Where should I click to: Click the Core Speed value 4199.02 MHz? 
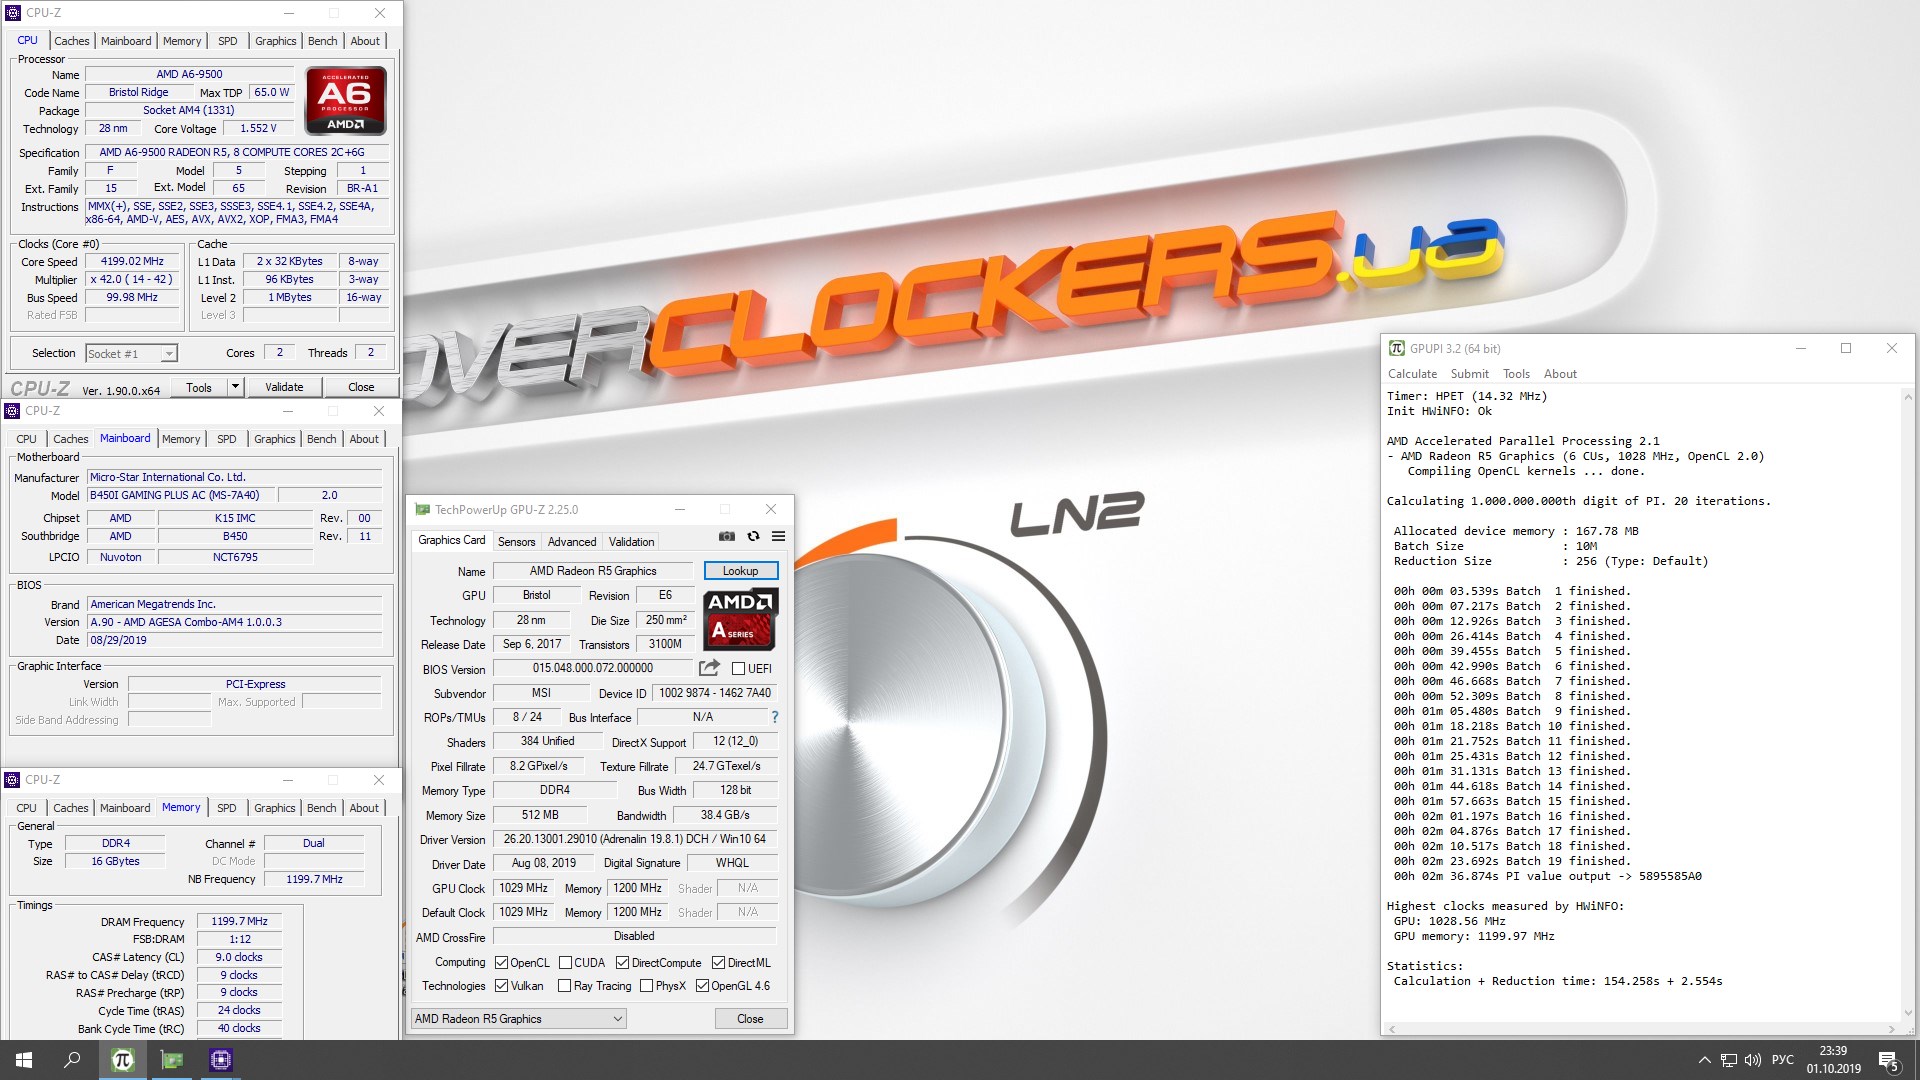click(x=132, y=261)
